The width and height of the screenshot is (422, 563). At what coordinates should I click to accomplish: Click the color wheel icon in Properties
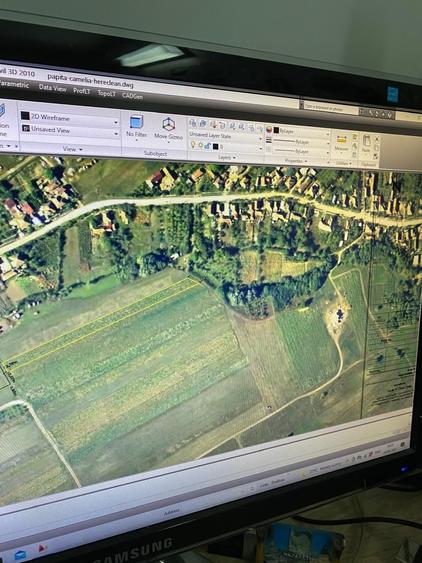click(269, 130)
